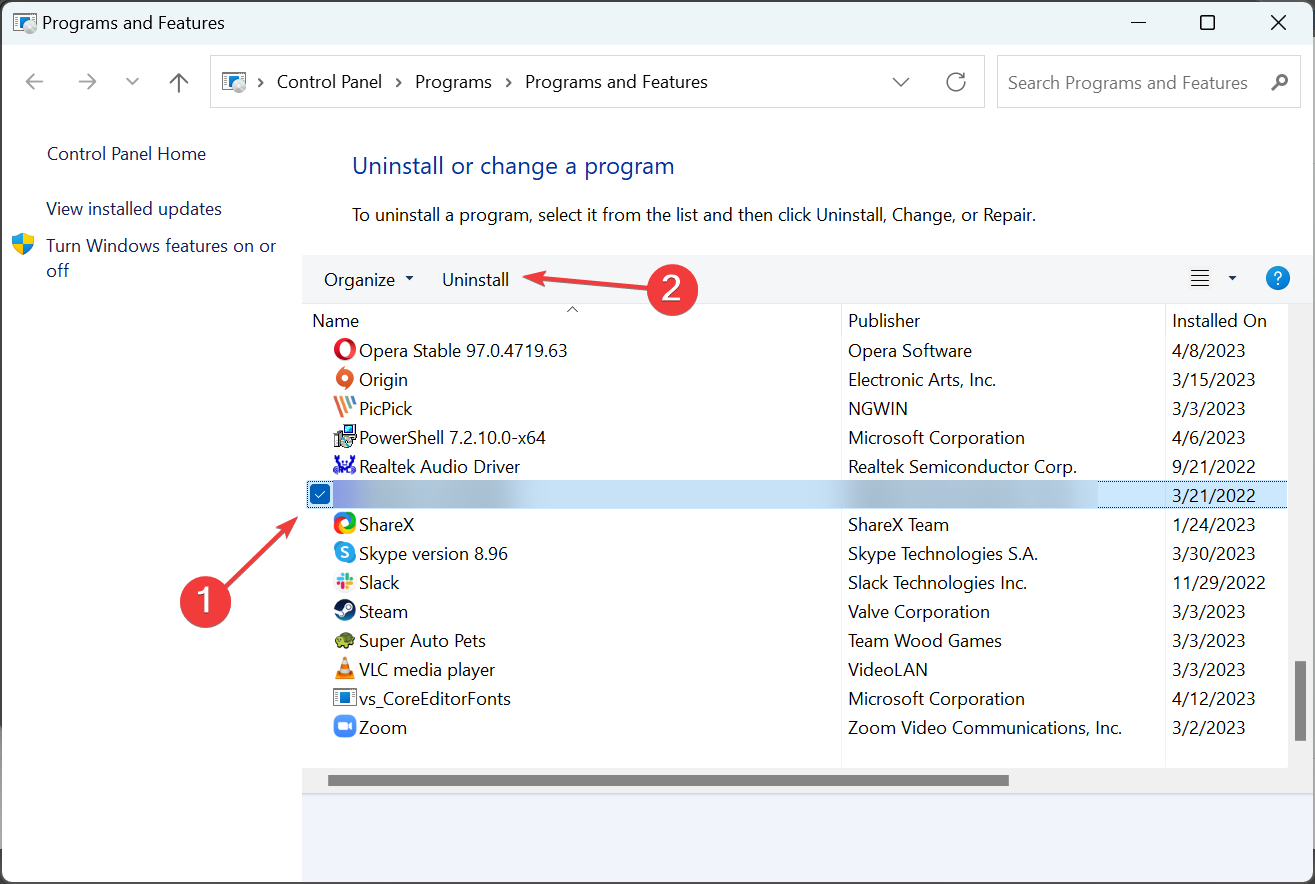Expand the address bar history chevron
Screen dimensions: 1315x884
click(901, 82)
